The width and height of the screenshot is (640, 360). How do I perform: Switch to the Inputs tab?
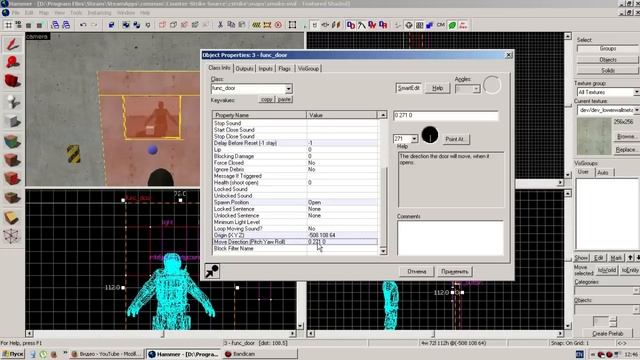click(x=265, y=69)
